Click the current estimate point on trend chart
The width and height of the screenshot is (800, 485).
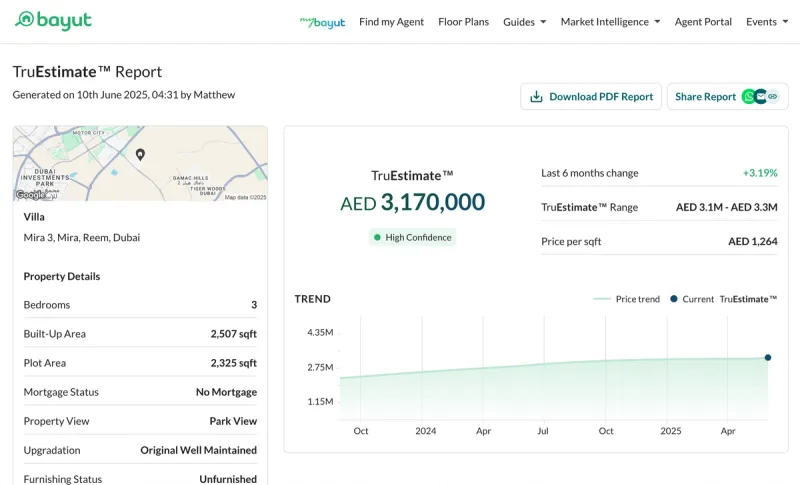(x=768, y=357)
